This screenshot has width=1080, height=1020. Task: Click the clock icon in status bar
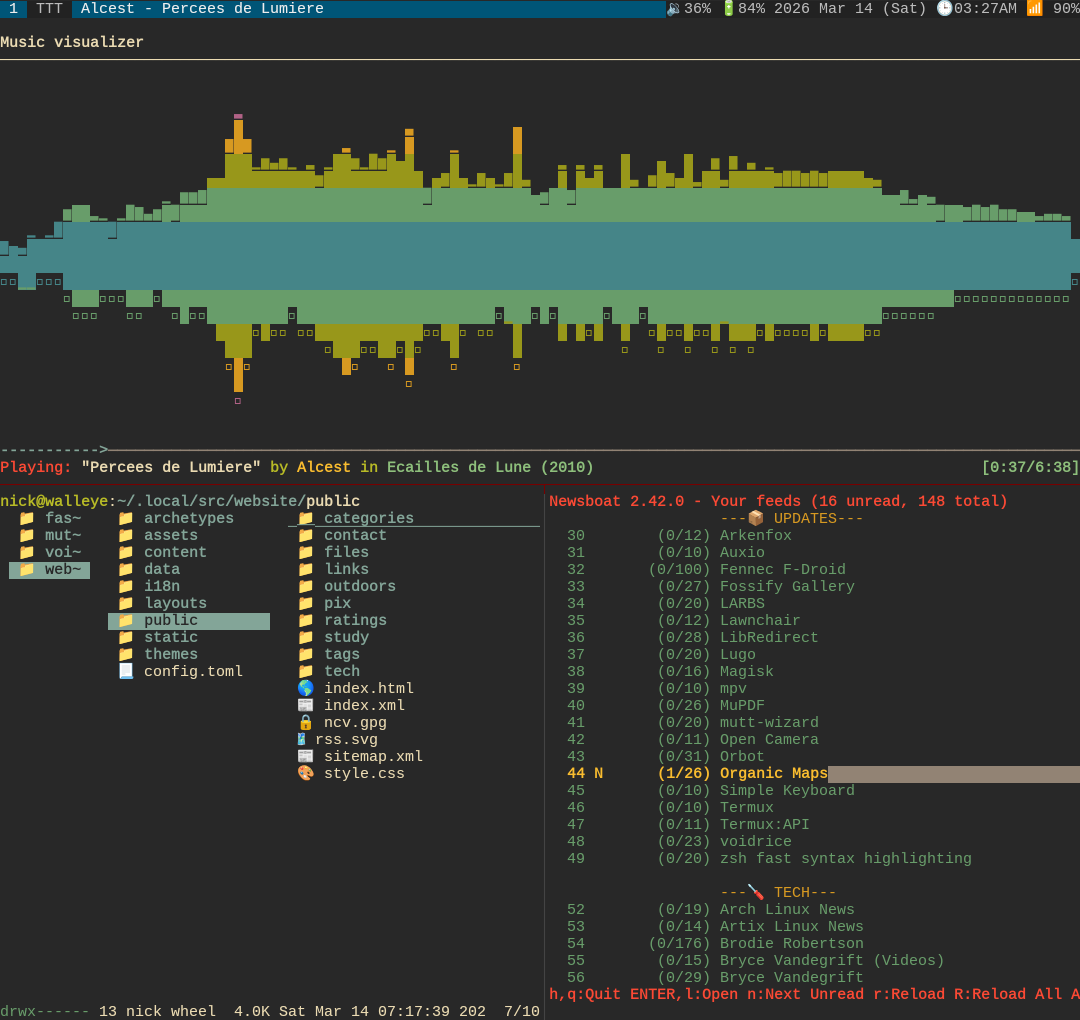tap(944, 9)
